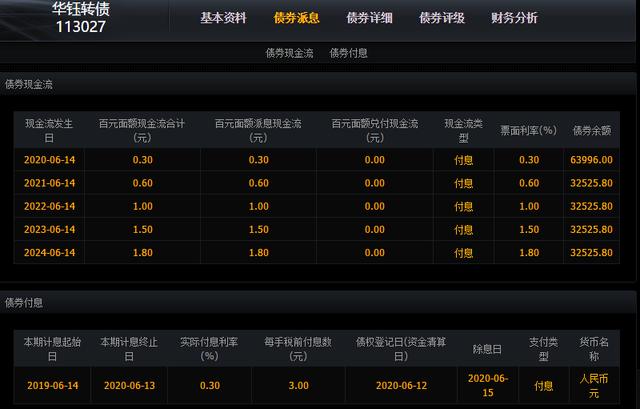Click 实际付息利率(%) column header
Viewport: 640px width, 409px height.
[209, 349]
